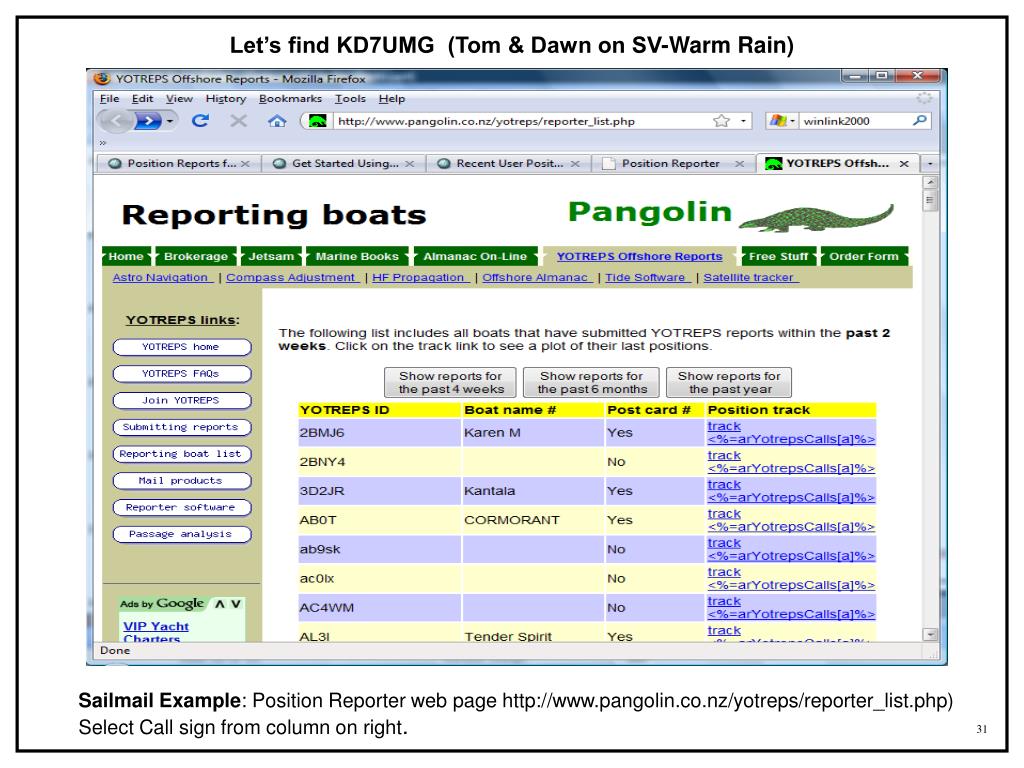
Task: Switch to the Position Reports f... tab
Action: tap(178, 163)
